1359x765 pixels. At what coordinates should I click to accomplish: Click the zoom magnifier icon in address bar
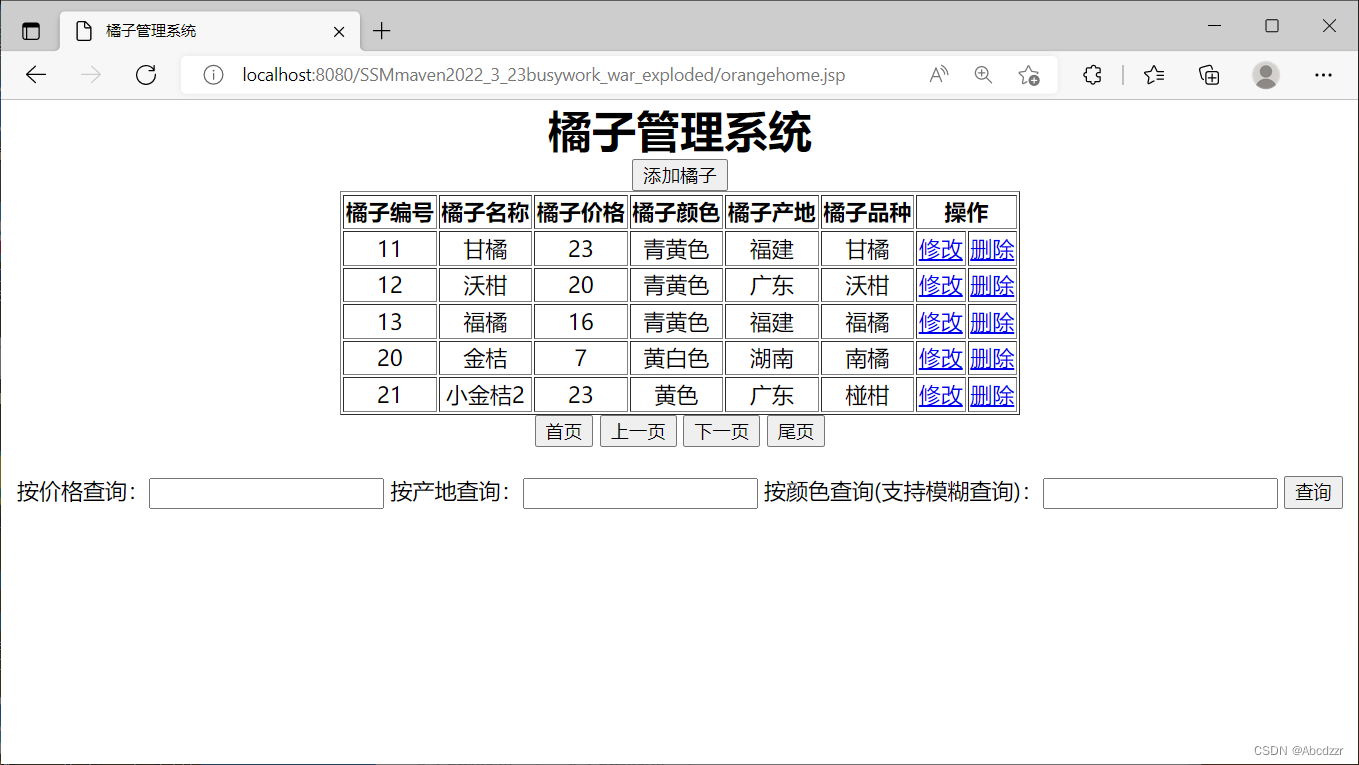tap(983, 75)
